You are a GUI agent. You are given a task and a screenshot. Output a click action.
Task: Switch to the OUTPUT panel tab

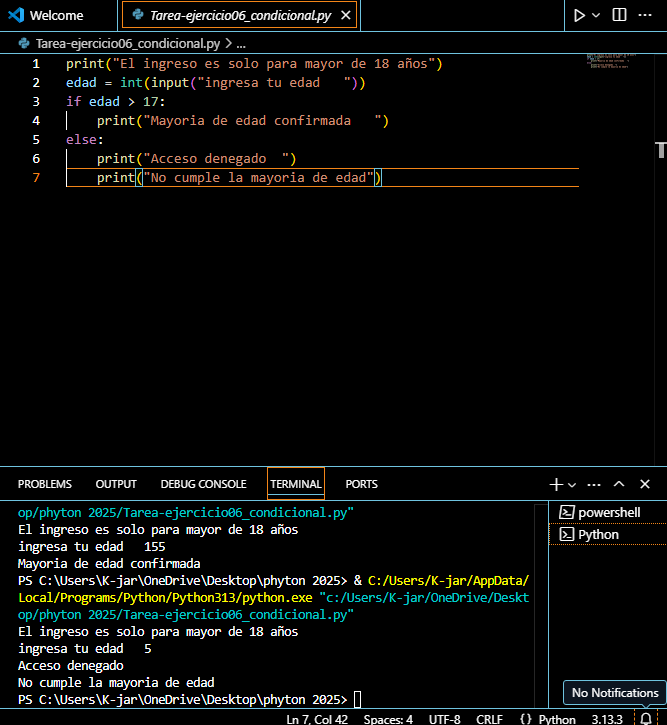tap(116, 484)
